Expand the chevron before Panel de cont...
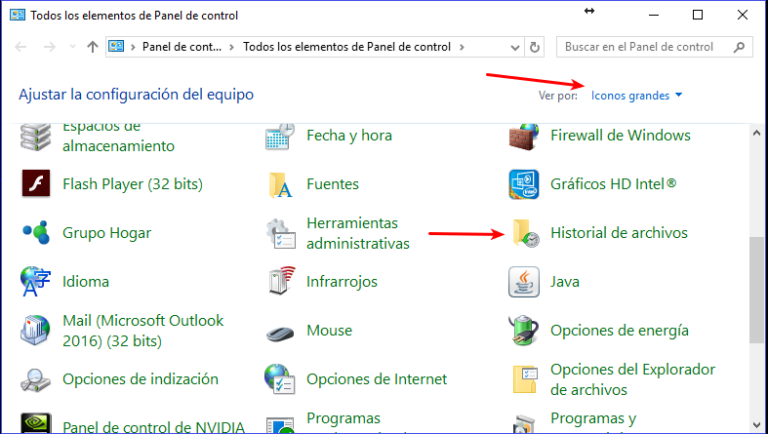The height and width of the screenshot is (434, 768). click(133, 47)
